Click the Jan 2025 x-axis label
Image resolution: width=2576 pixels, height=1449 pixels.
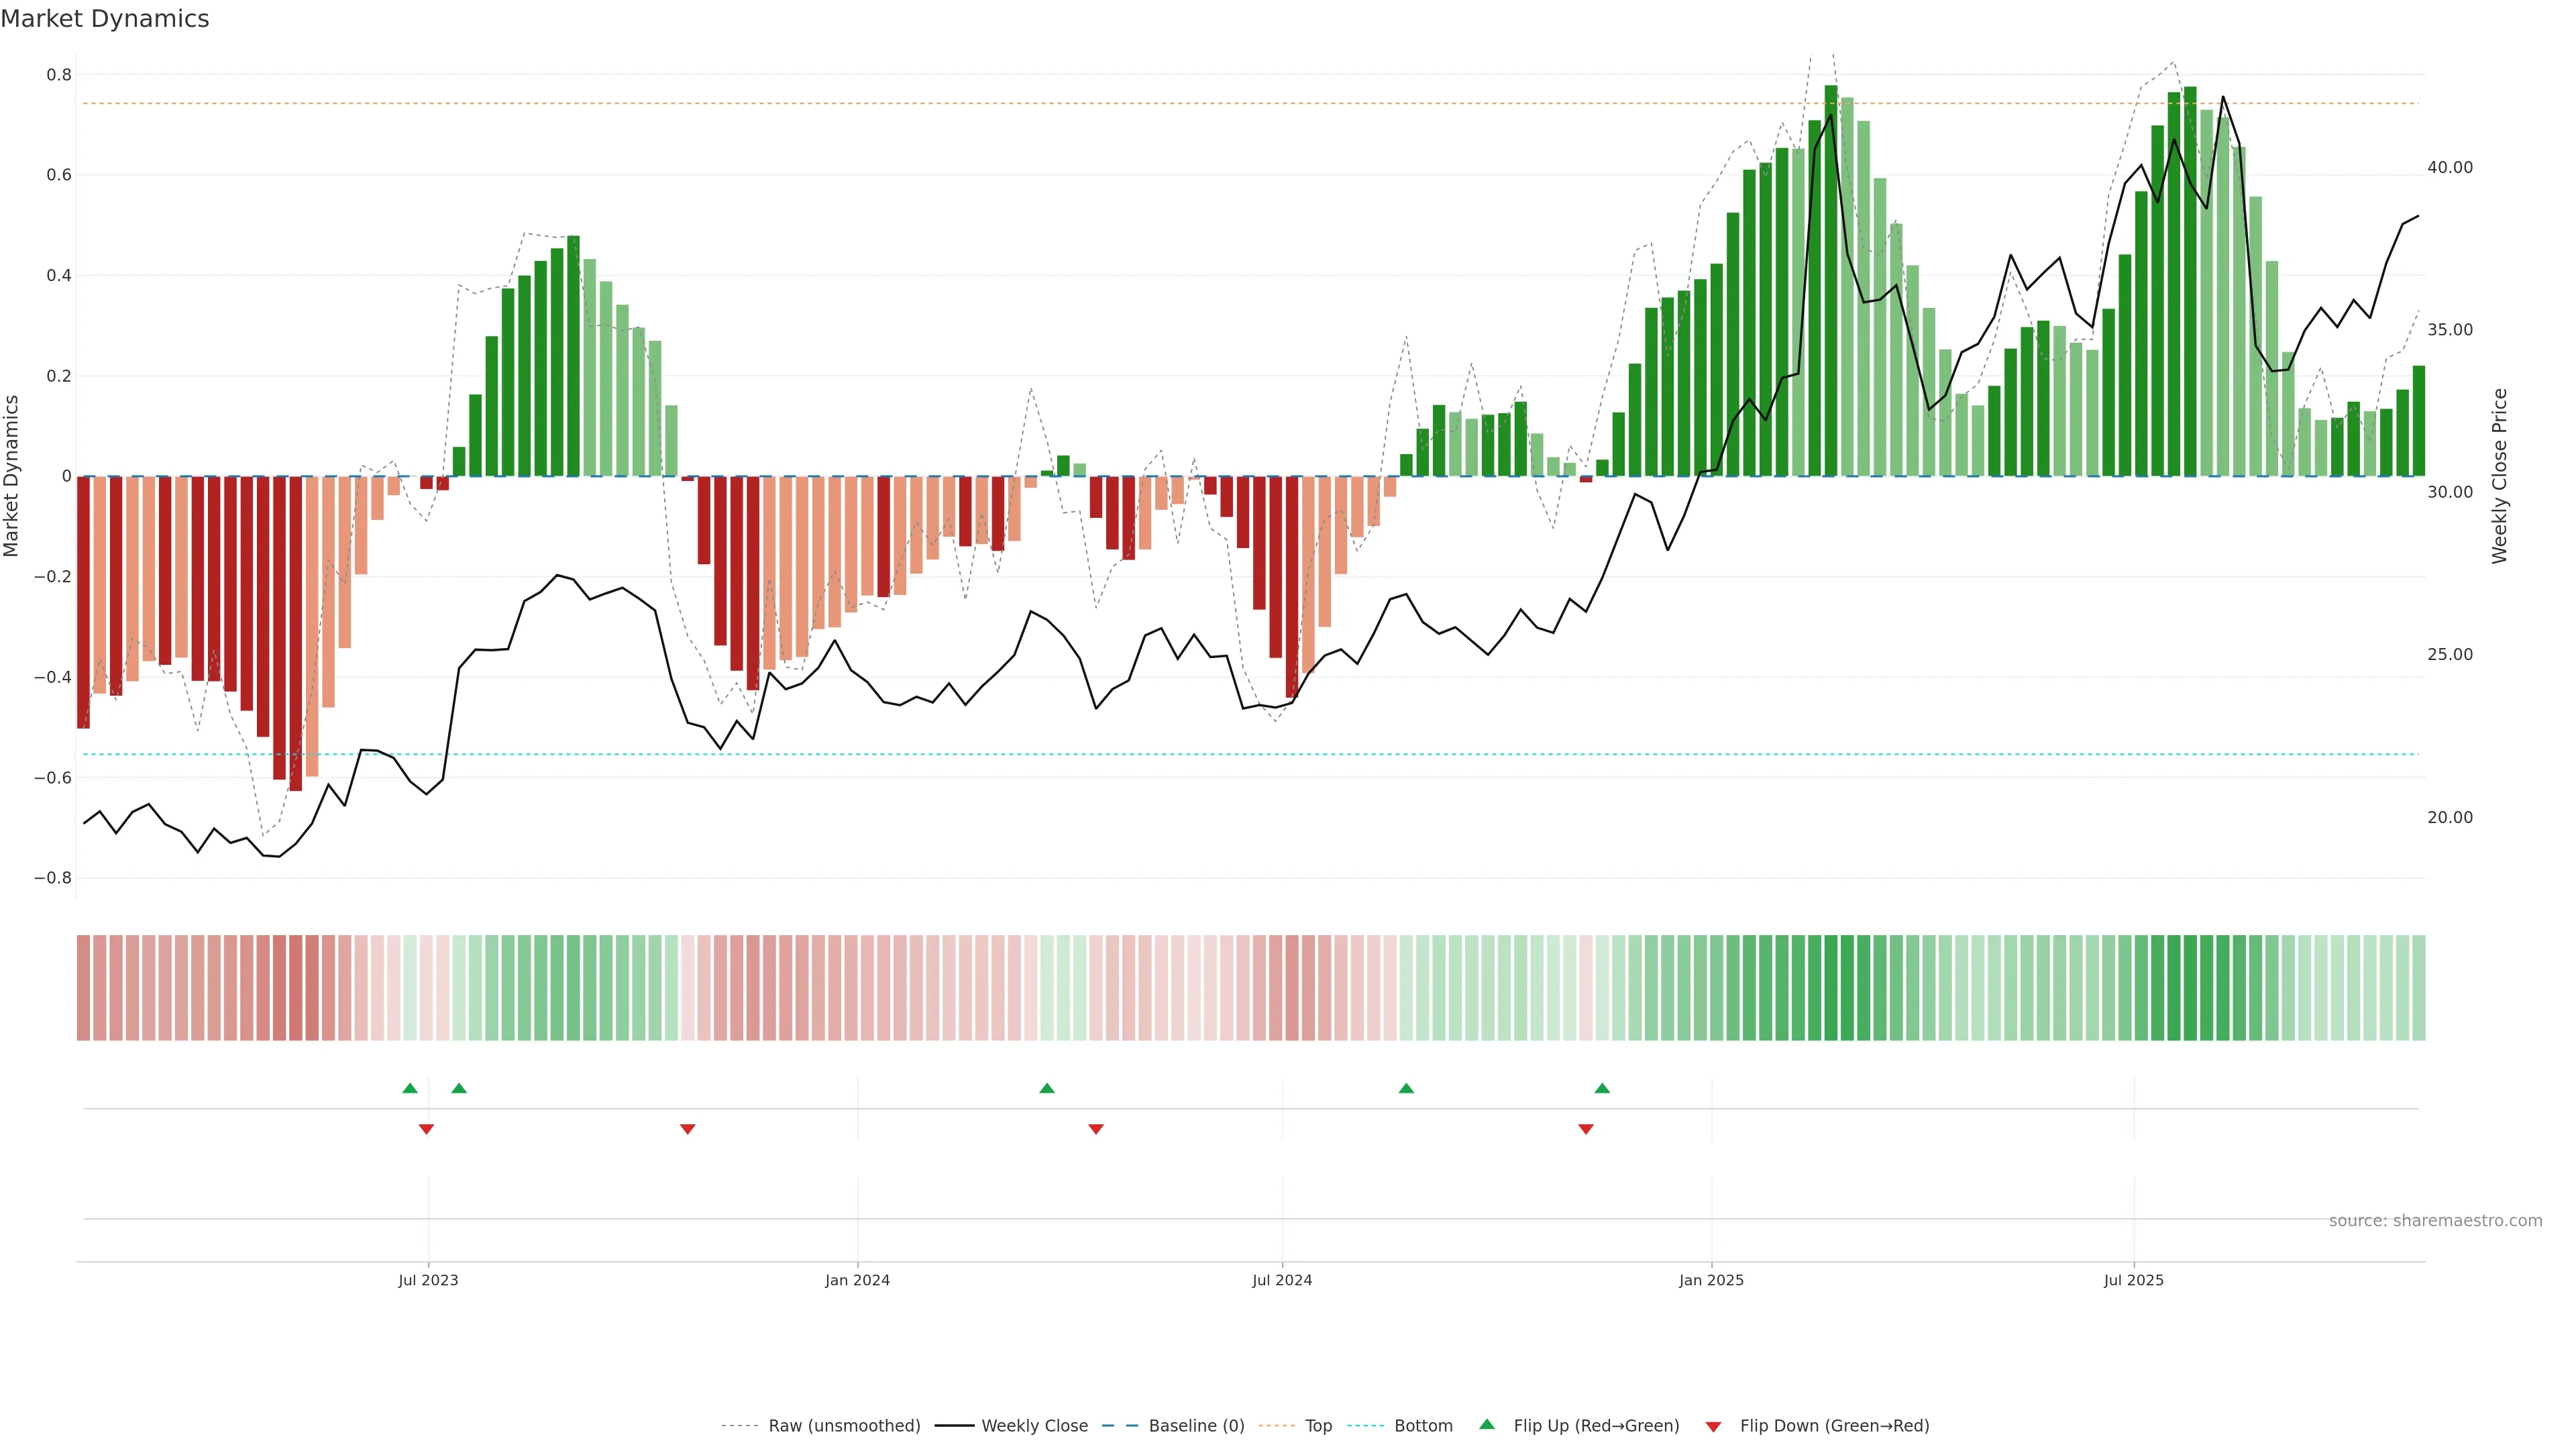[1711, 1280]
